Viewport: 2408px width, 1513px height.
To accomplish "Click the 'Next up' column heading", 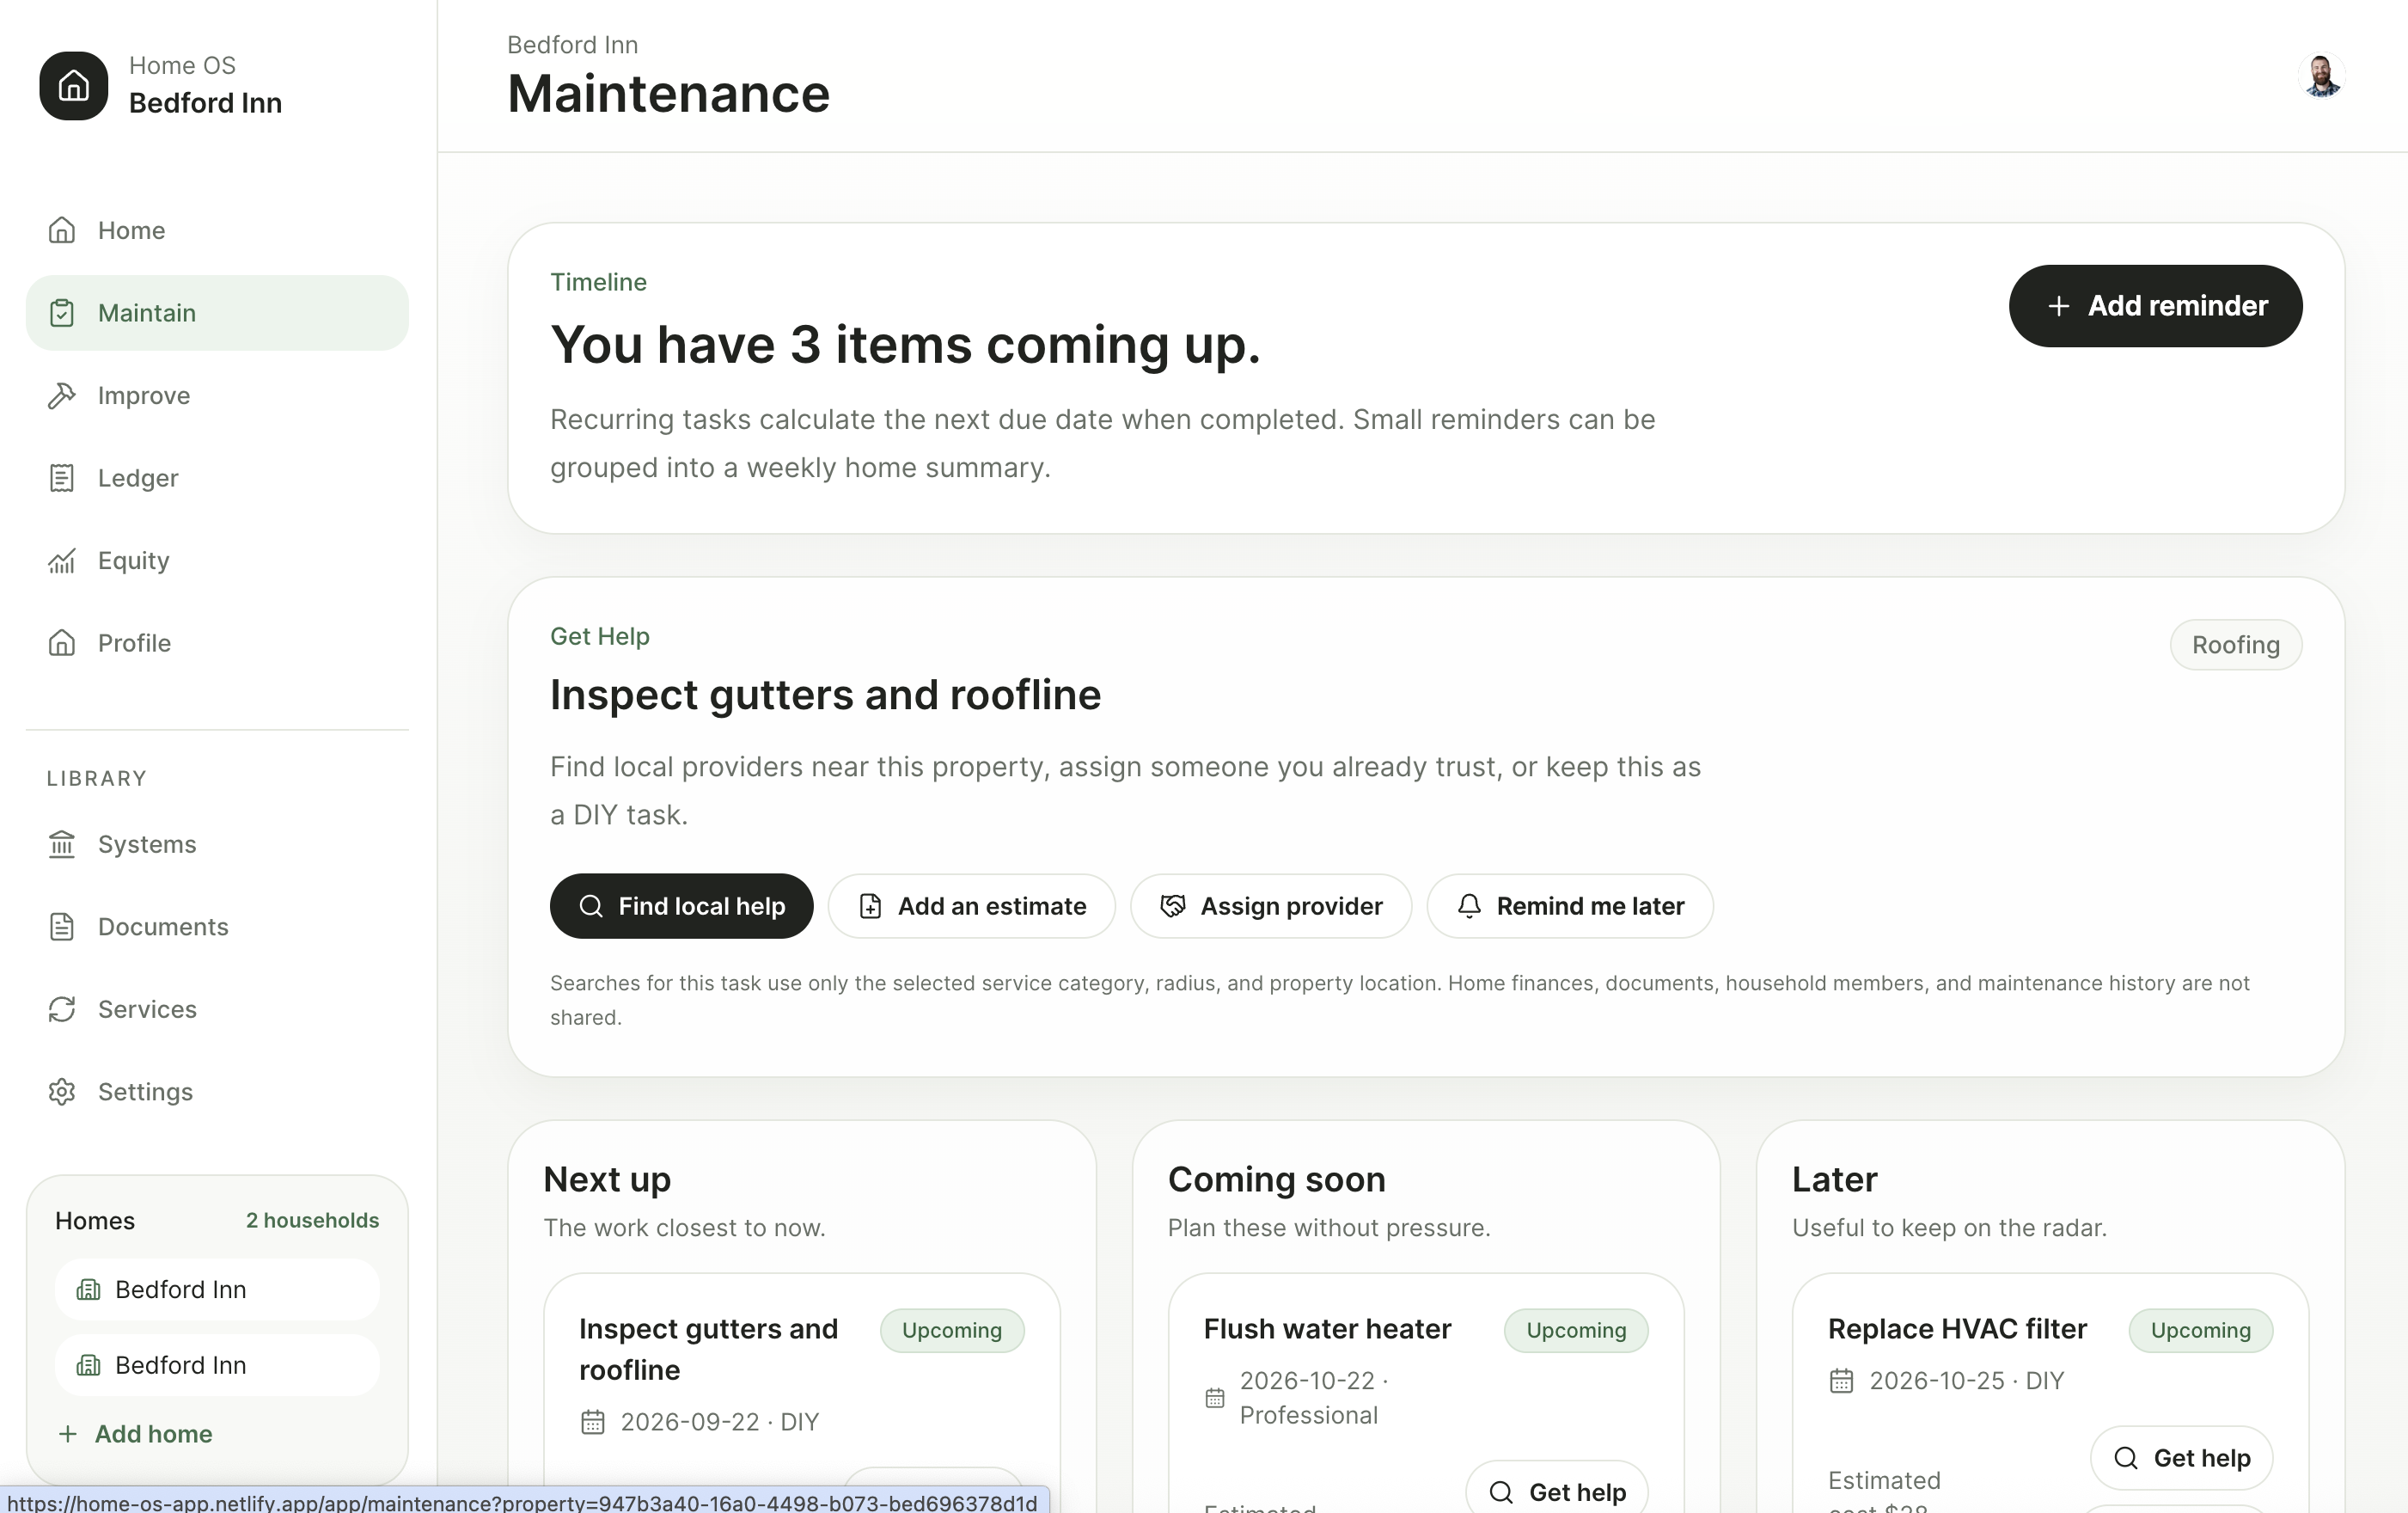I will pos(607,1180).
